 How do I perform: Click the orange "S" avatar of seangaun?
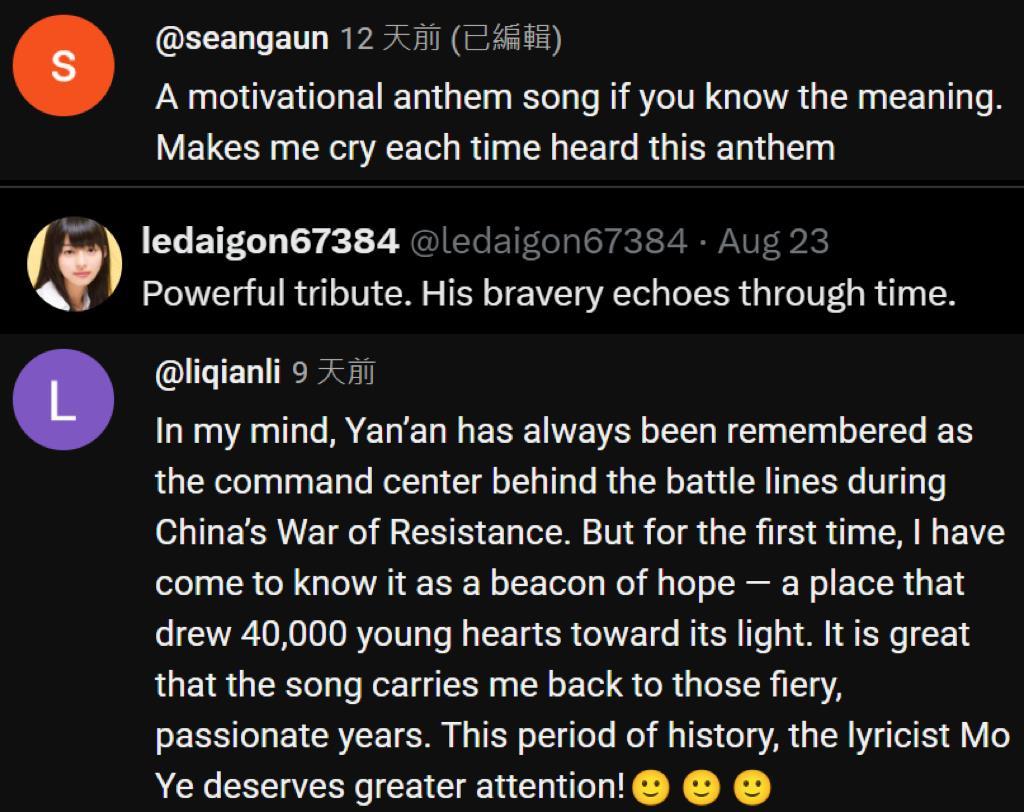(63, 66)
